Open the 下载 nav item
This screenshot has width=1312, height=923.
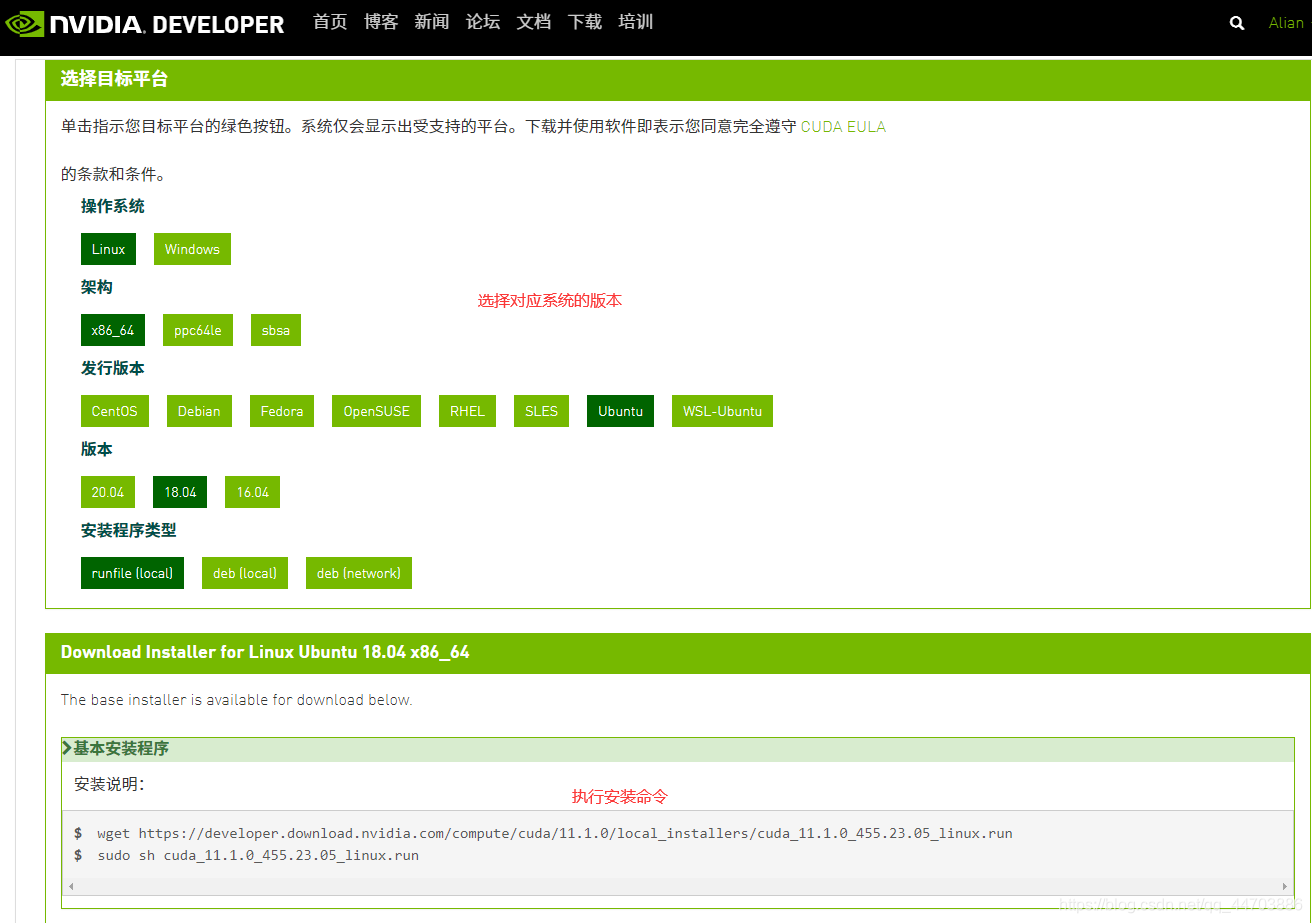[585, 22]
